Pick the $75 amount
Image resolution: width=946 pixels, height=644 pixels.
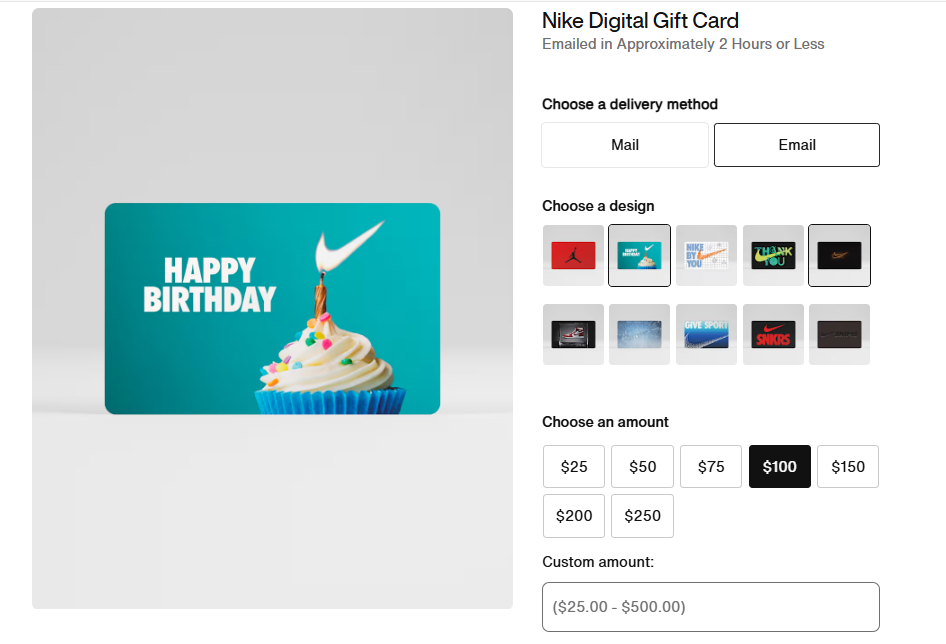(710, 466)
